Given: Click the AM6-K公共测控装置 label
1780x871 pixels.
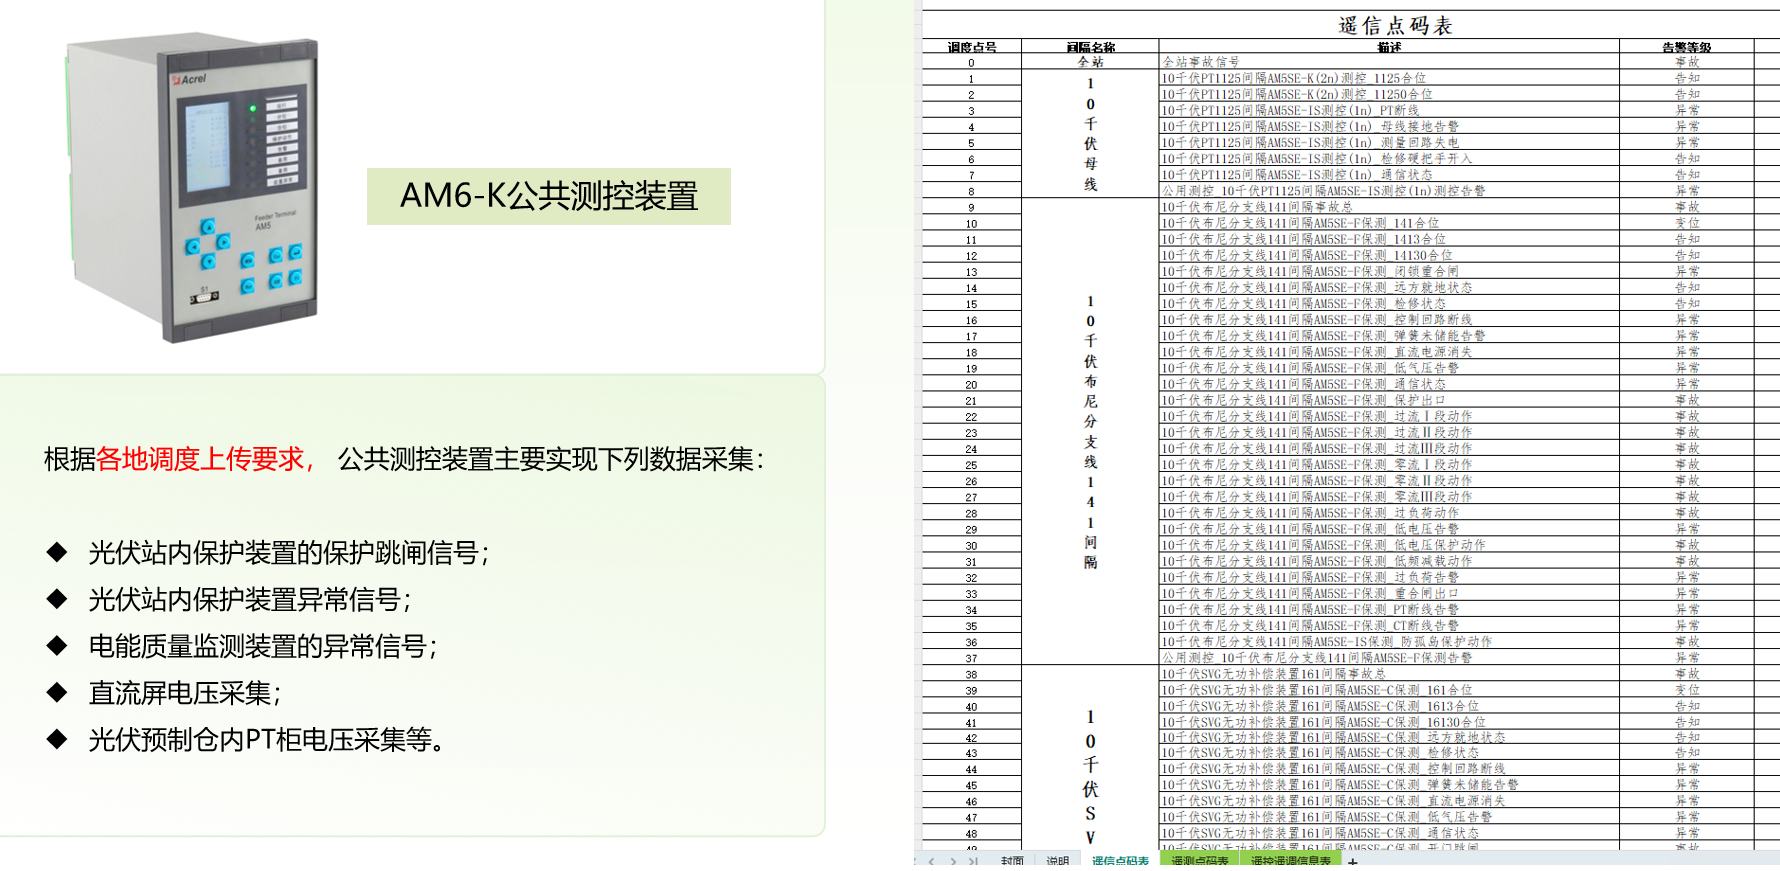Looking at the screenshot, I should click(549, 196).
